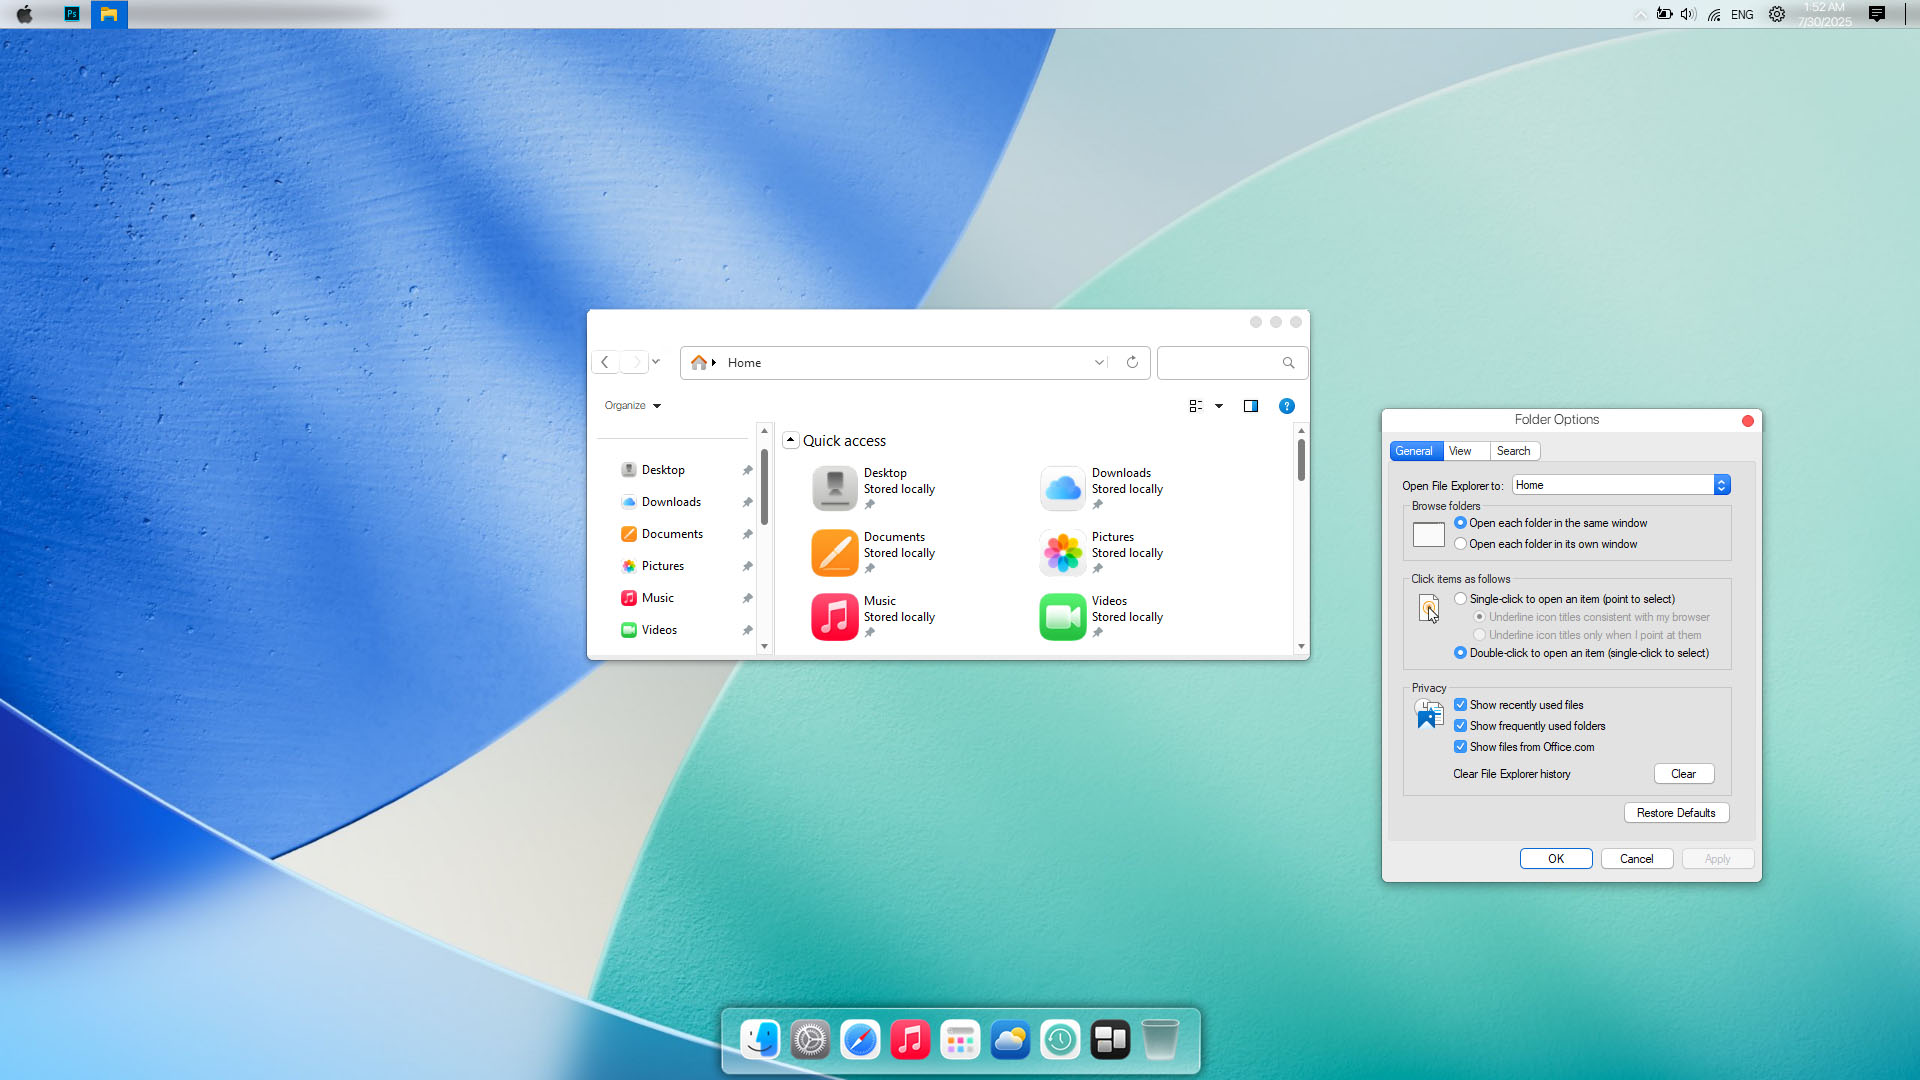The height and width of the screenshot is (1080, 1920).
Task: Switch to the Search tab
Action: pyautogui.click(x=1513, y=451)
